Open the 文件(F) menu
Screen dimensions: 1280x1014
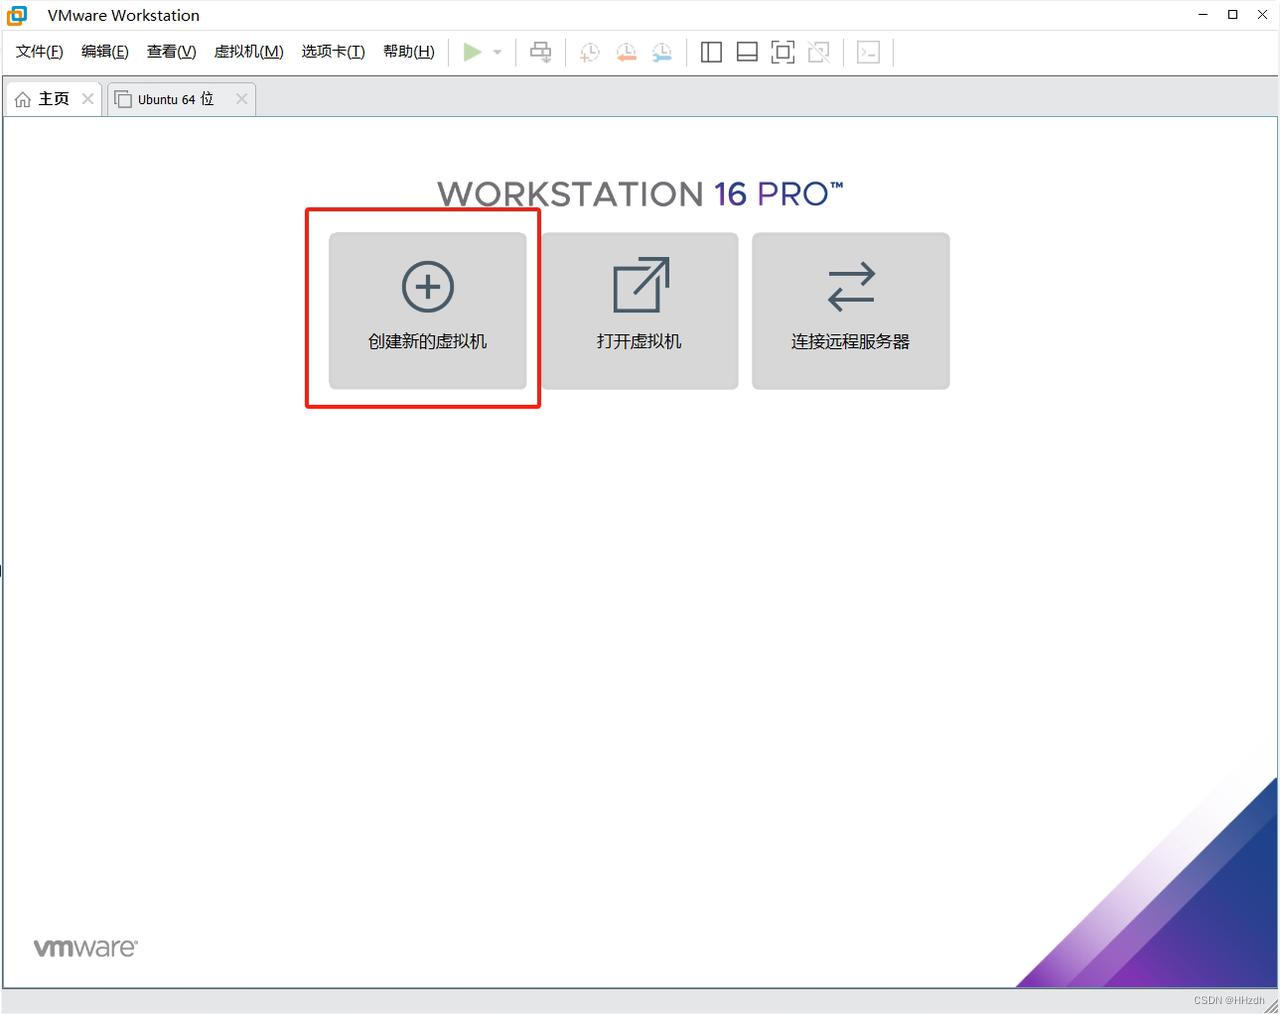click(x=40, y=52)
